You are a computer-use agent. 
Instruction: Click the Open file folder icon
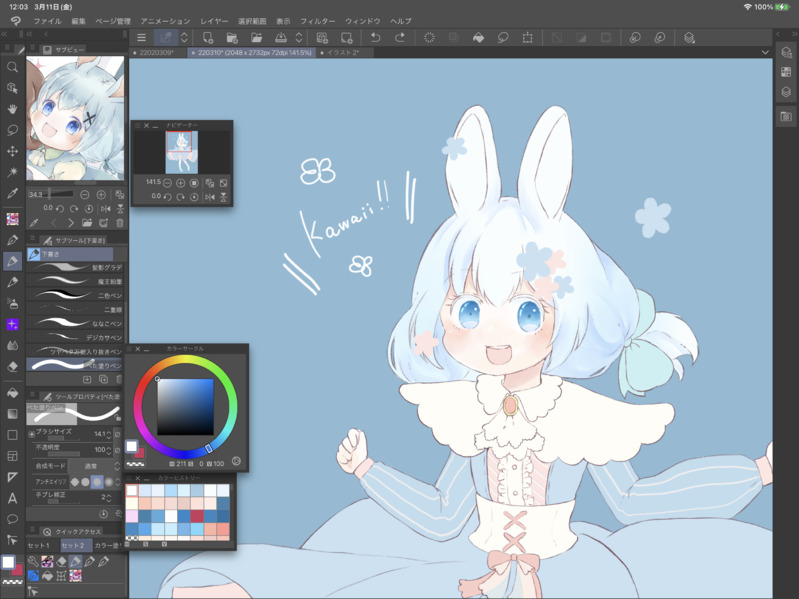[256, 37]
